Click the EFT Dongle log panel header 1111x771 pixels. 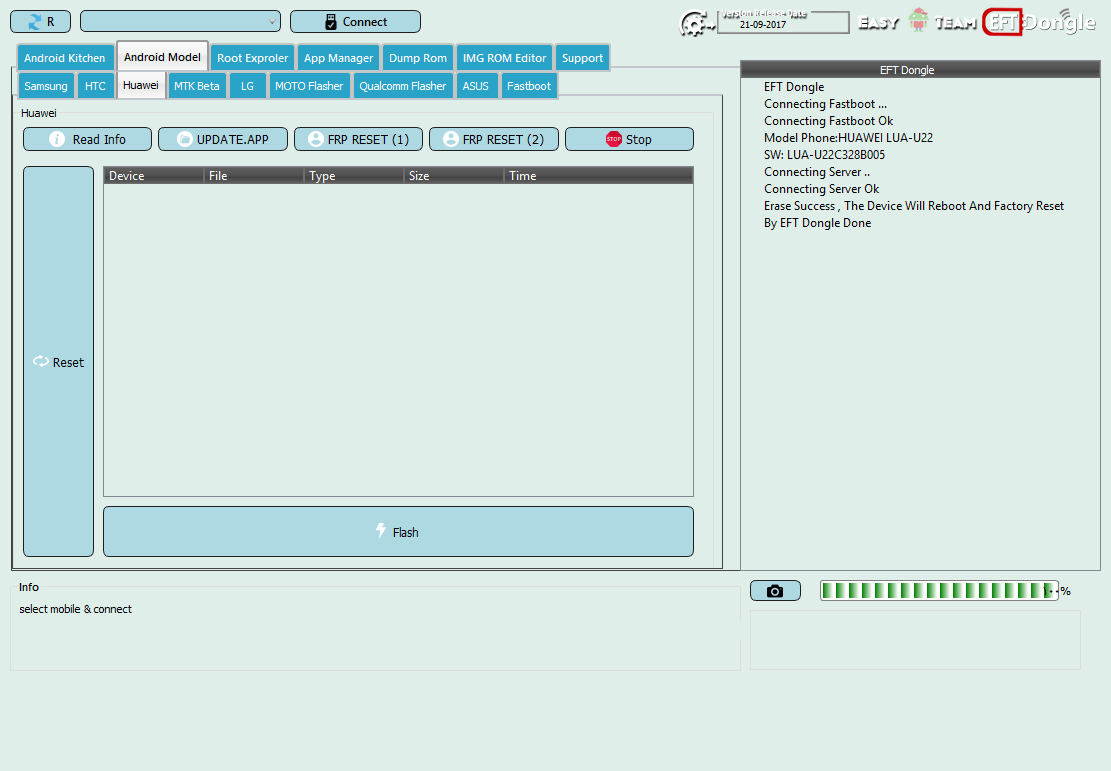(920, 69)
